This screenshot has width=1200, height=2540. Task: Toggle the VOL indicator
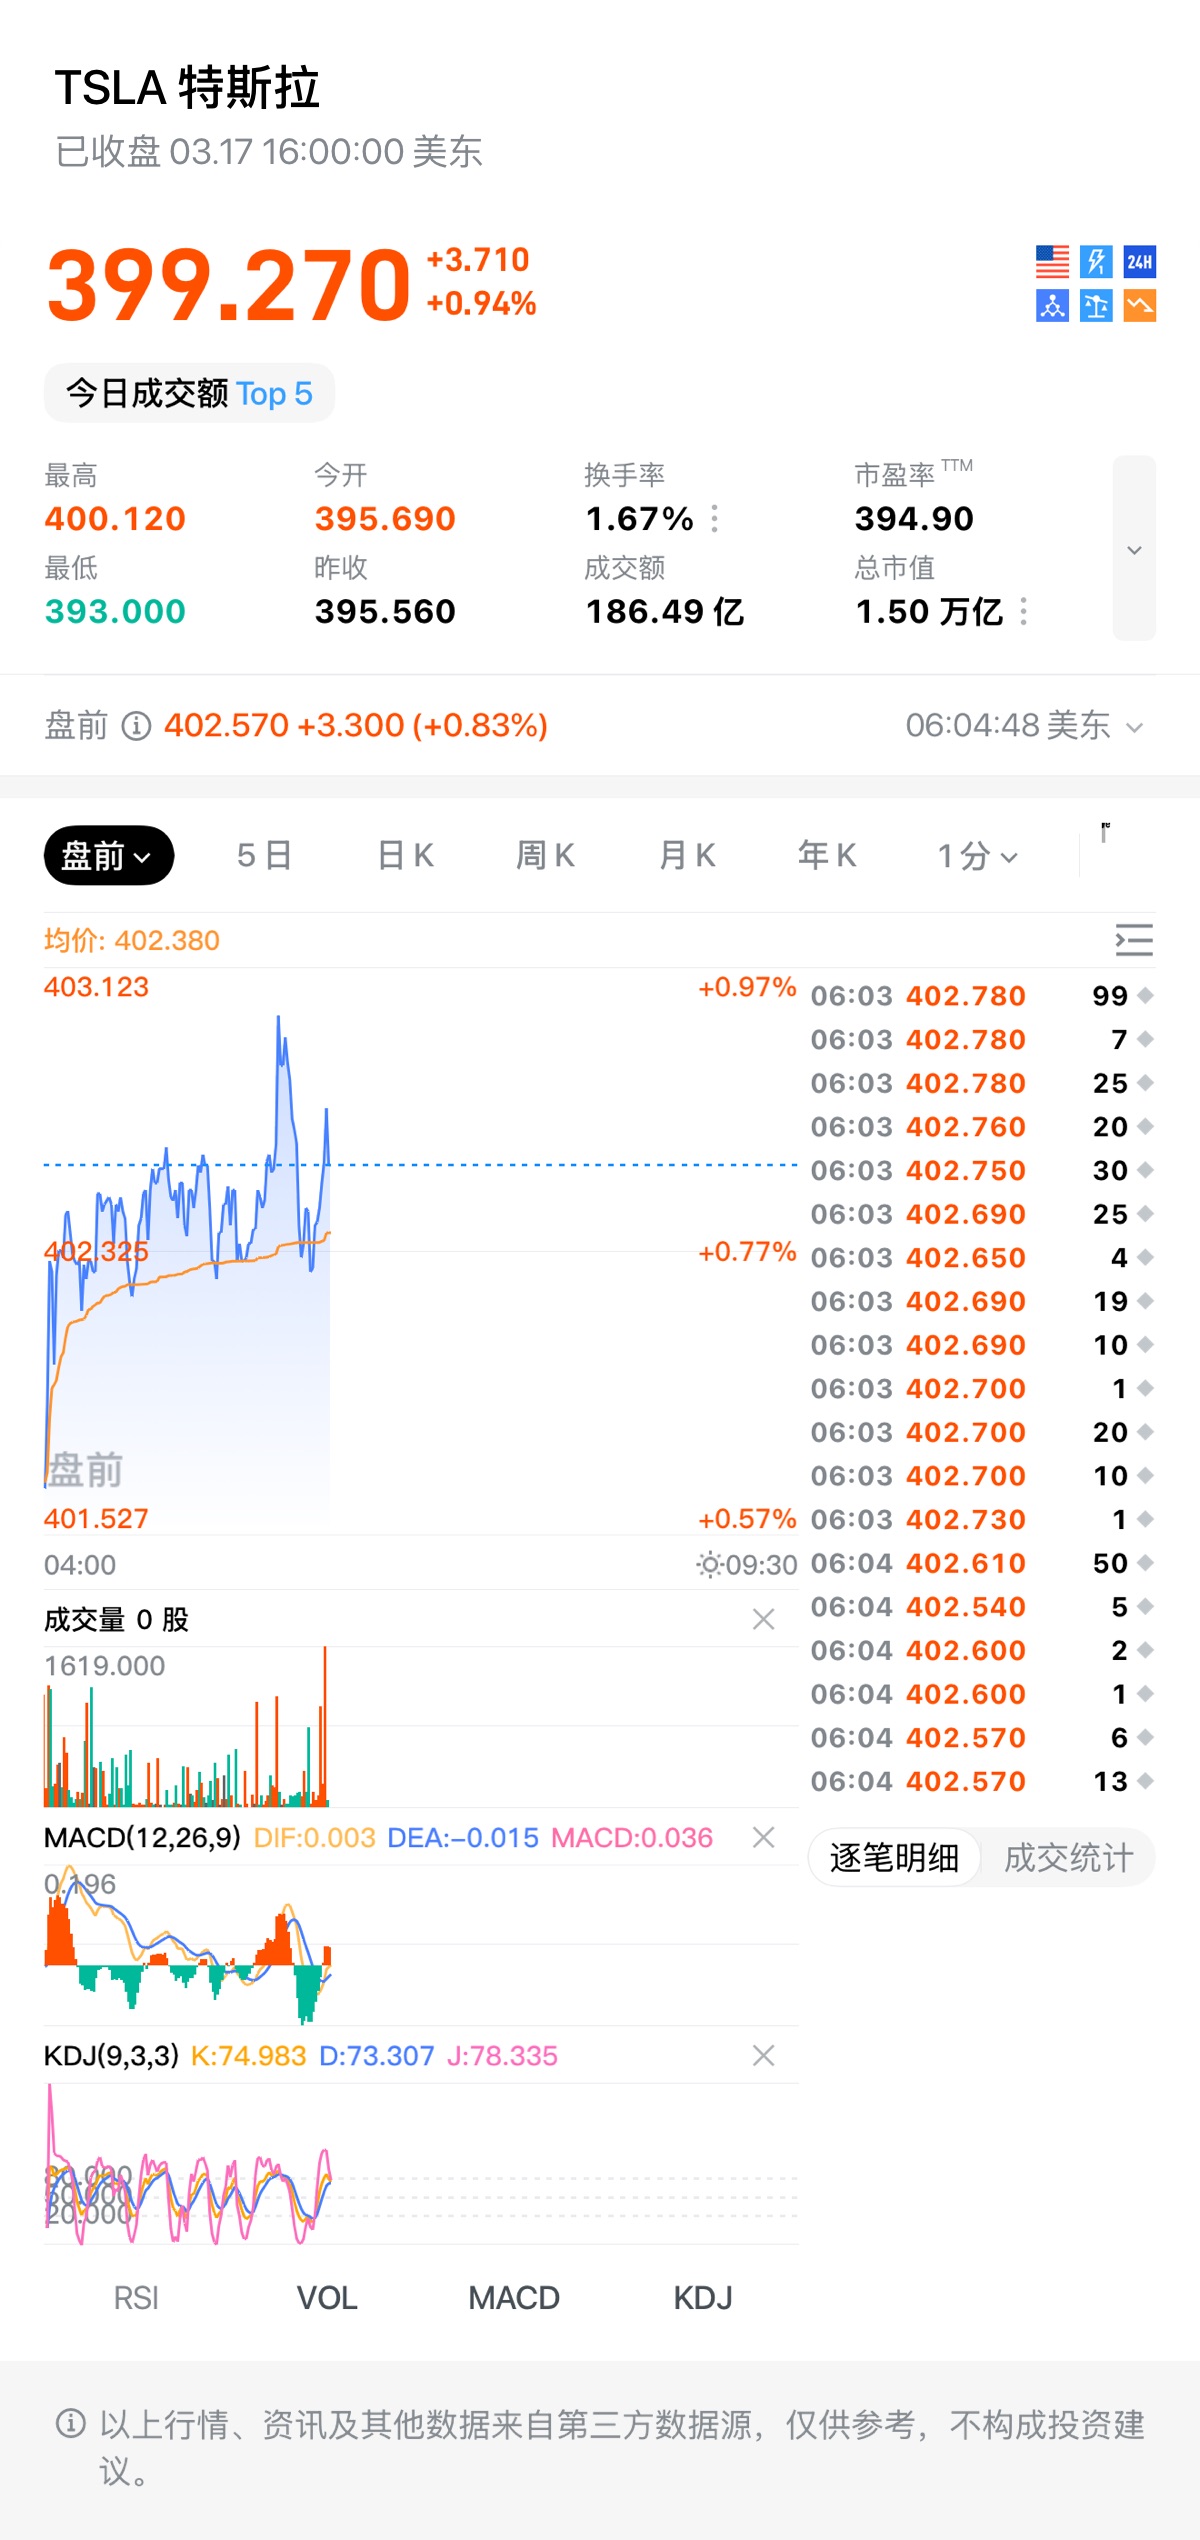(327, 2298)
